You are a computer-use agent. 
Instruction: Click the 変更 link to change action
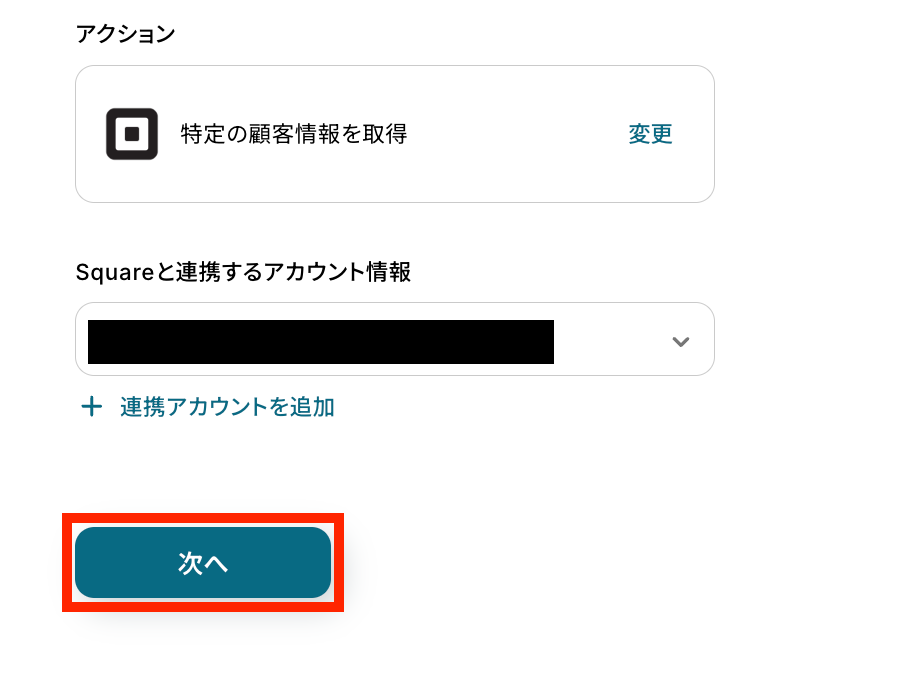click(650, 134)
